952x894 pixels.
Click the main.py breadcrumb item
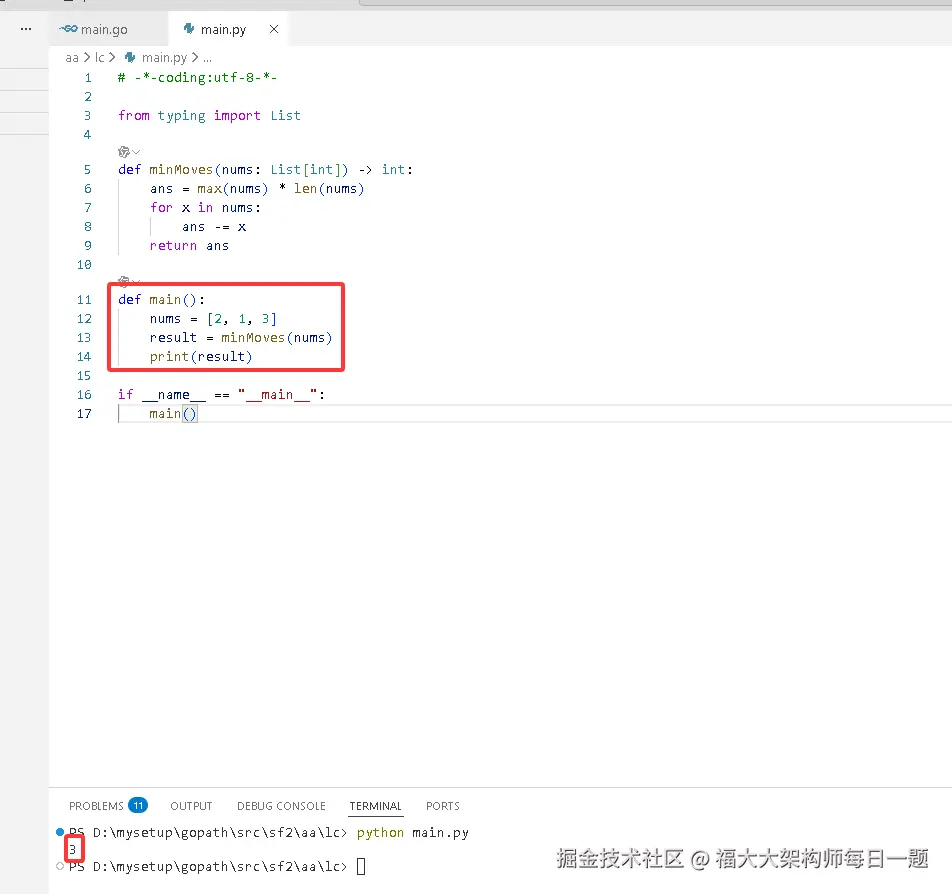click(164, 58)
